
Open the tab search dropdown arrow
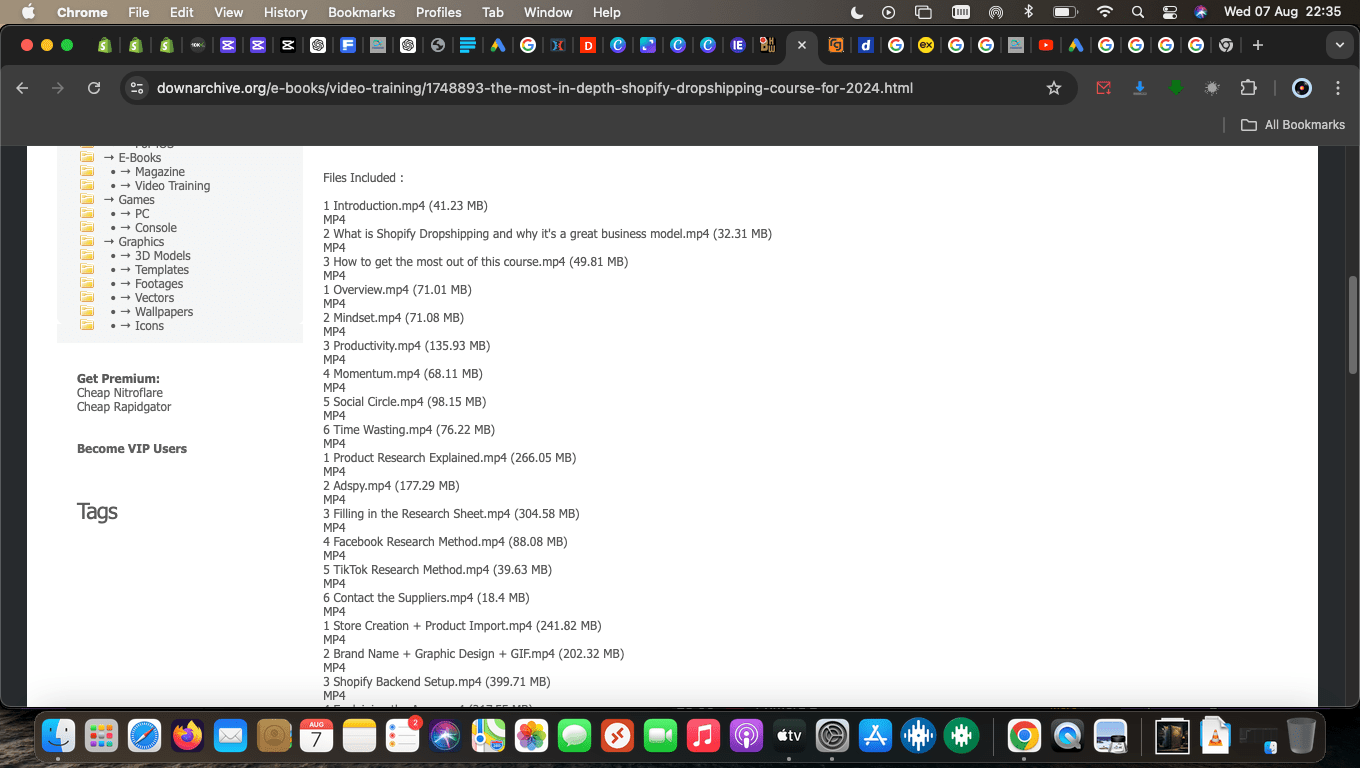(1339, 45)
